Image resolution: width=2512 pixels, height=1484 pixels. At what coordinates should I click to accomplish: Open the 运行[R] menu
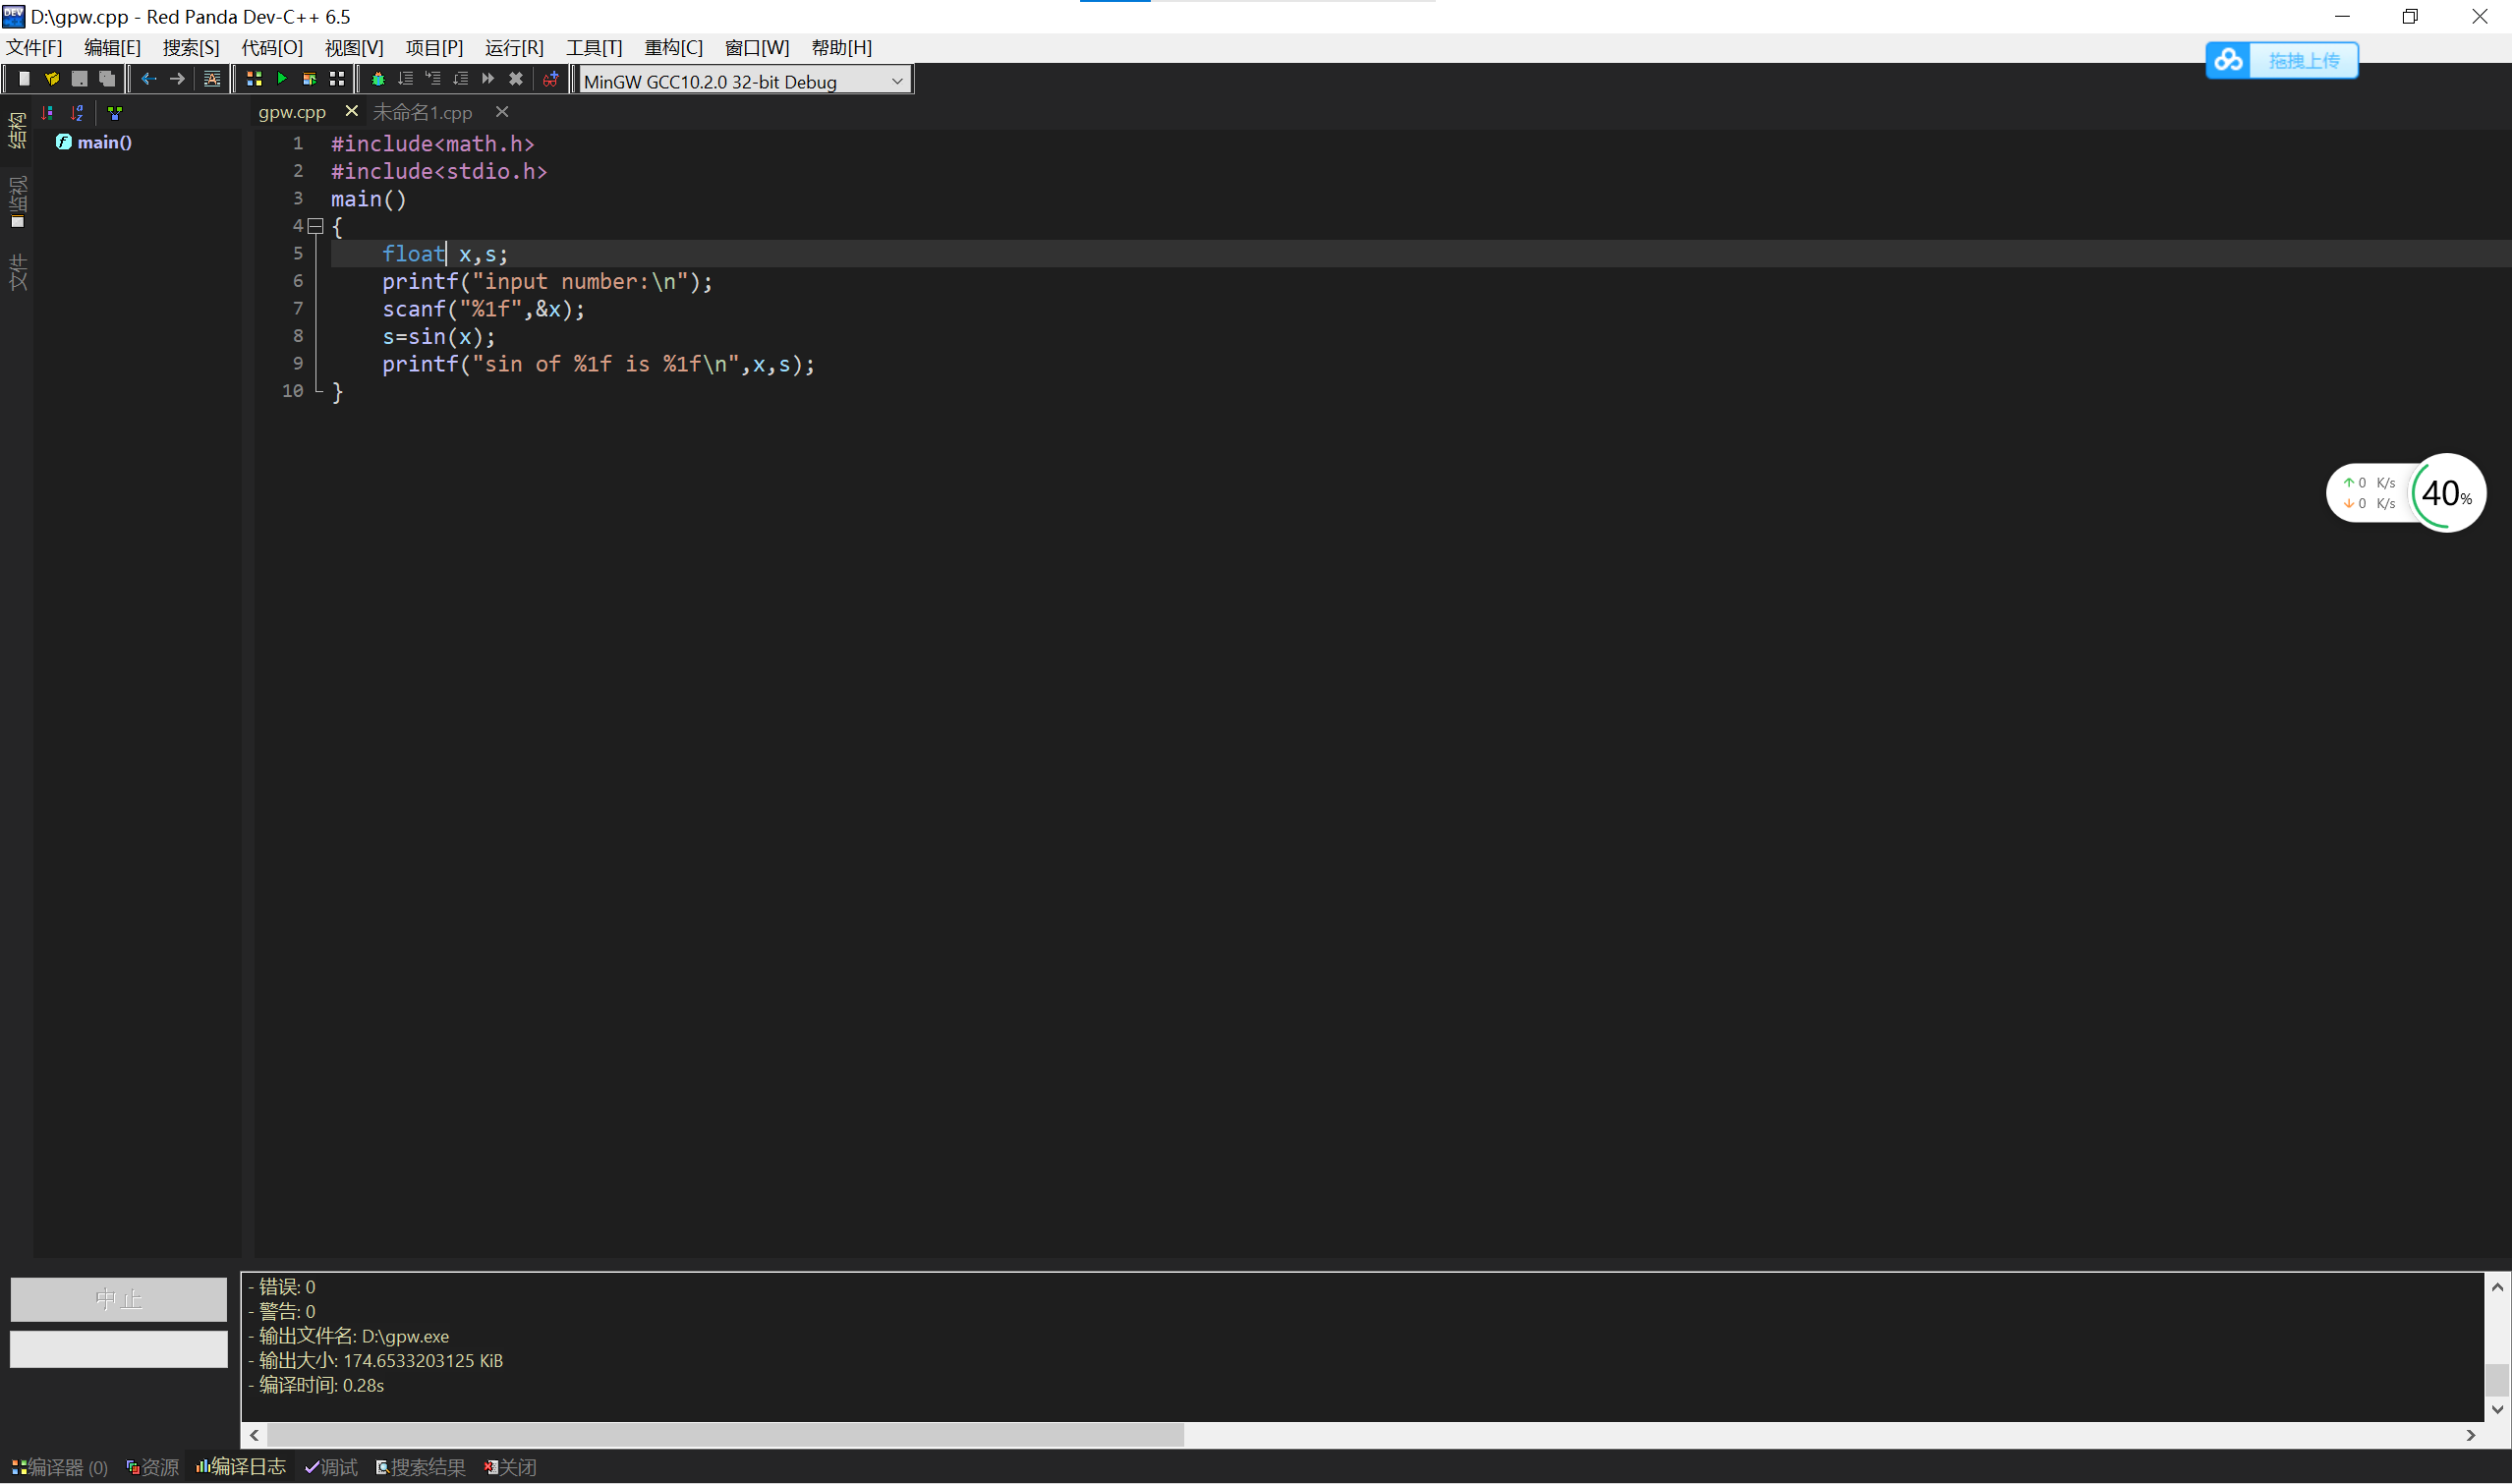[x=514, y=47]
